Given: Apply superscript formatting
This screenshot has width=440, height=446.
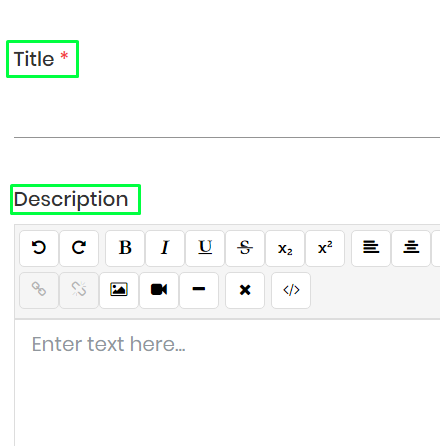Looking at the screenshot, I should (x=325, y=248).
